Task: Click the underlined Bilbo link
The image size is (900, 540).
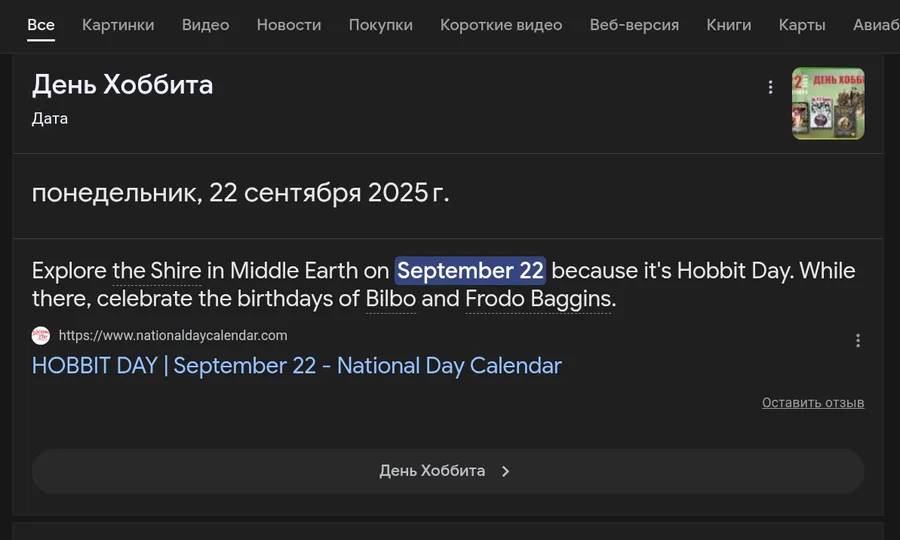Action: tap(390, 299)
